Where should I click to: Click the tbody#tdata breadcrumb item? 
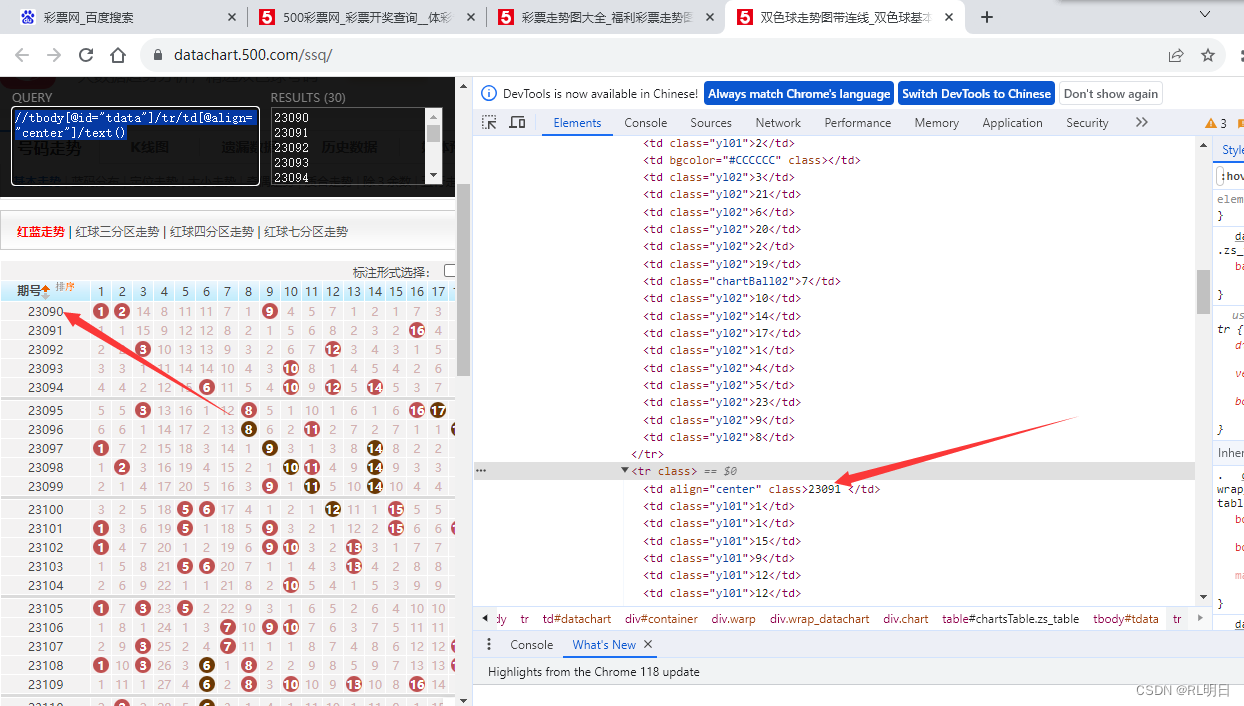pyautogui.click(x=1125, y=619)
